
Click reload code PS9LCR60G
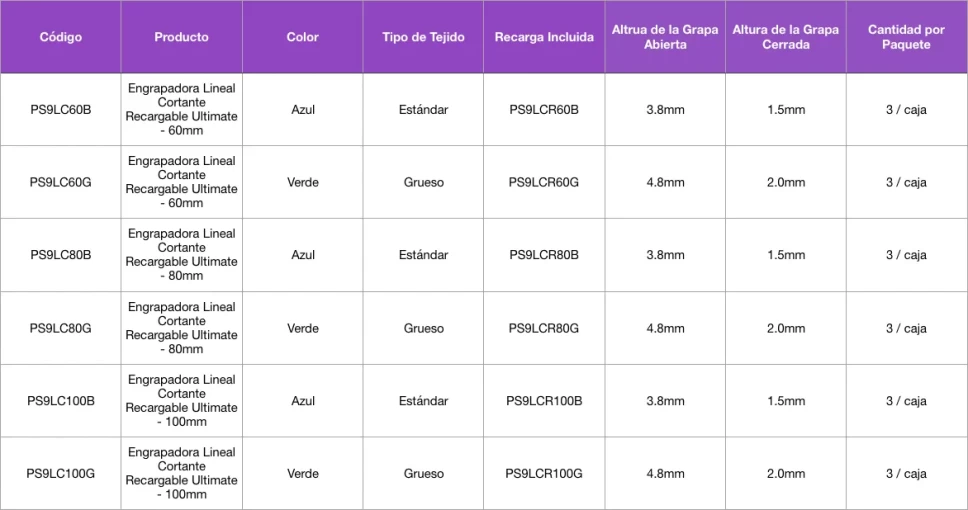point(544,182)
